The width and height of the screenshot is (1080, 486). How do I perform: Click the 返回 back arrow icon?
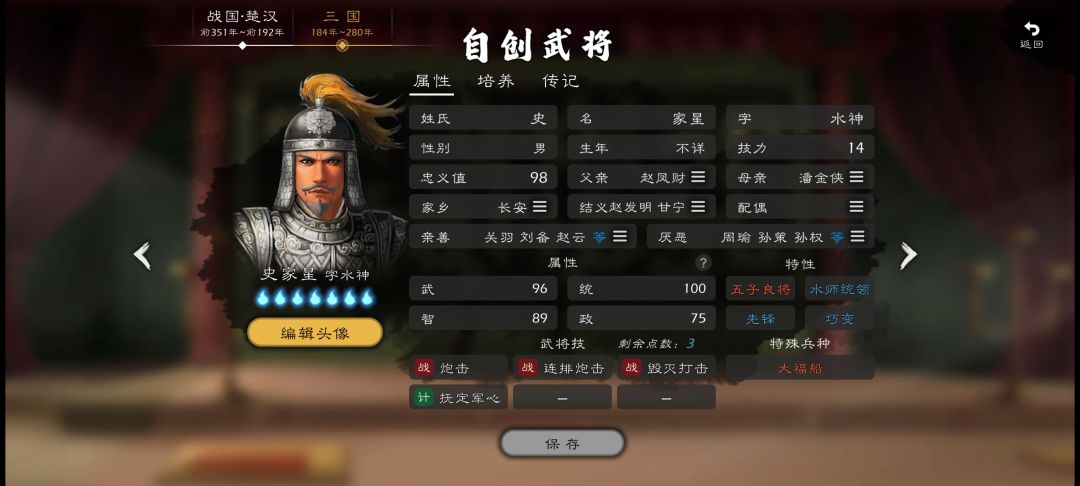click(x=1031, y=29)
